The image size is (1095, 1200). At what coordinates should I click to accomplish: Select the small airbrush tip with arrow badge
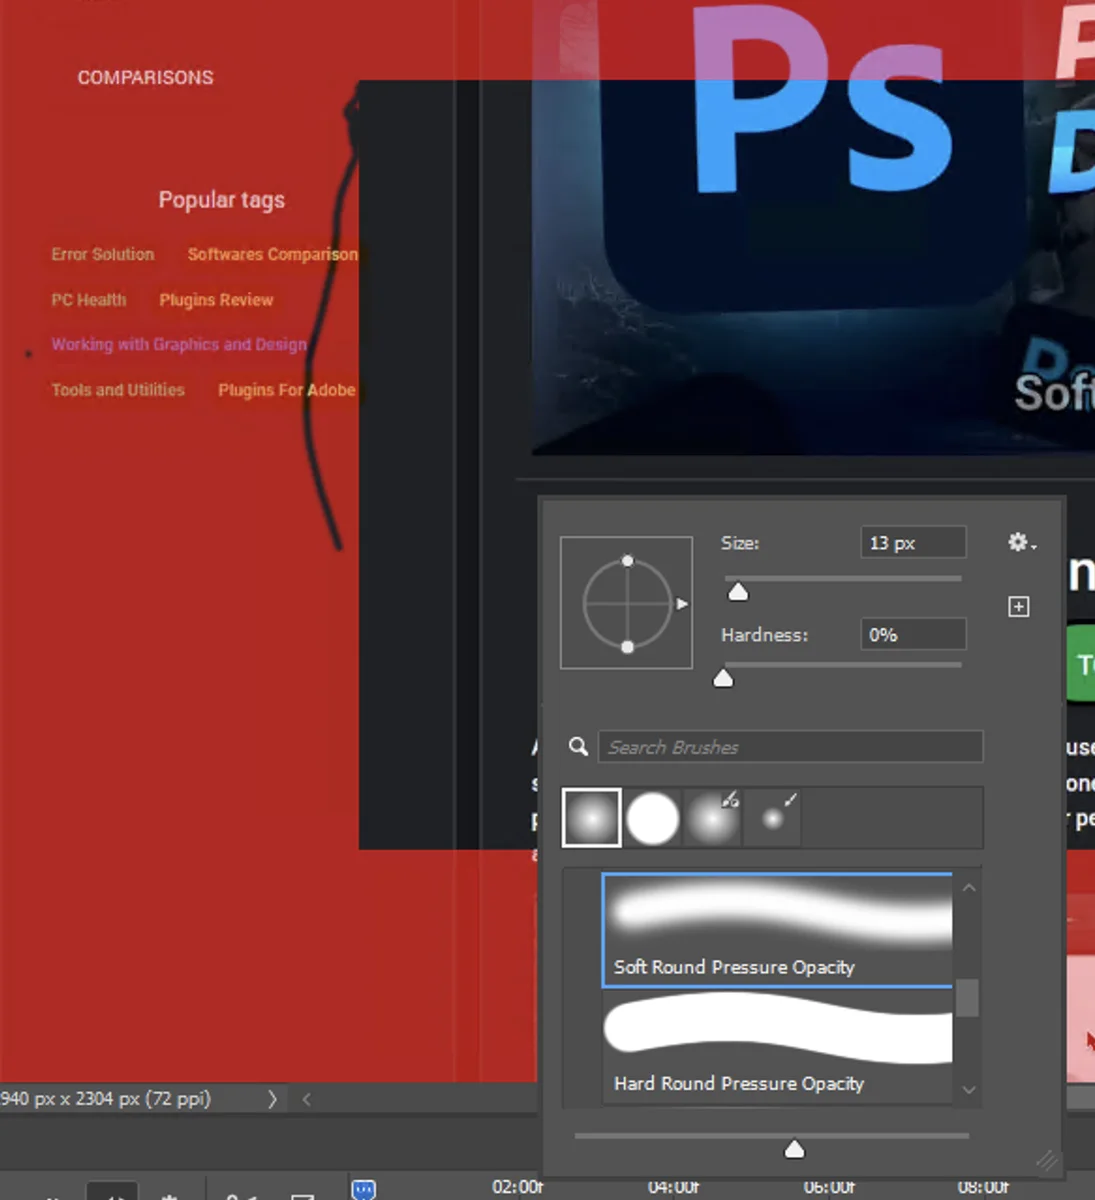(x=772, y=817)
